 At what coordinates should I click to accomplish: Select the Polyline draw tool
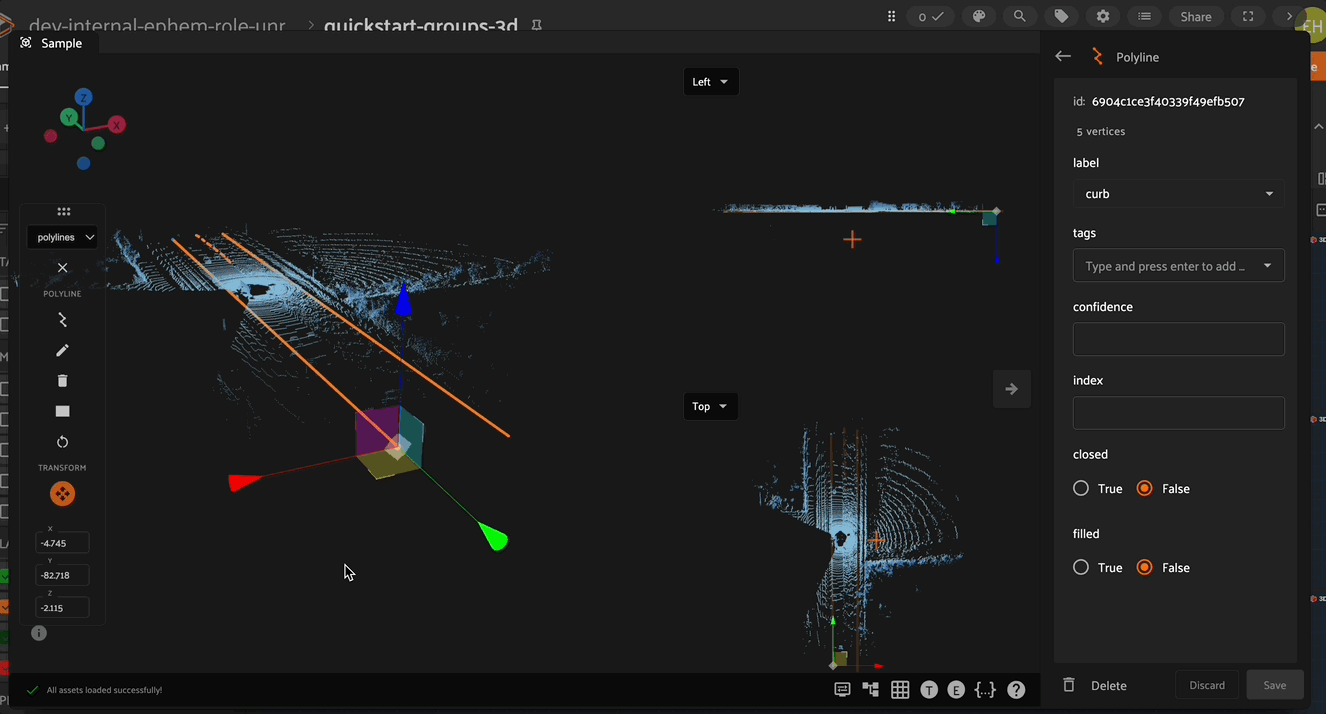[62, 319]
